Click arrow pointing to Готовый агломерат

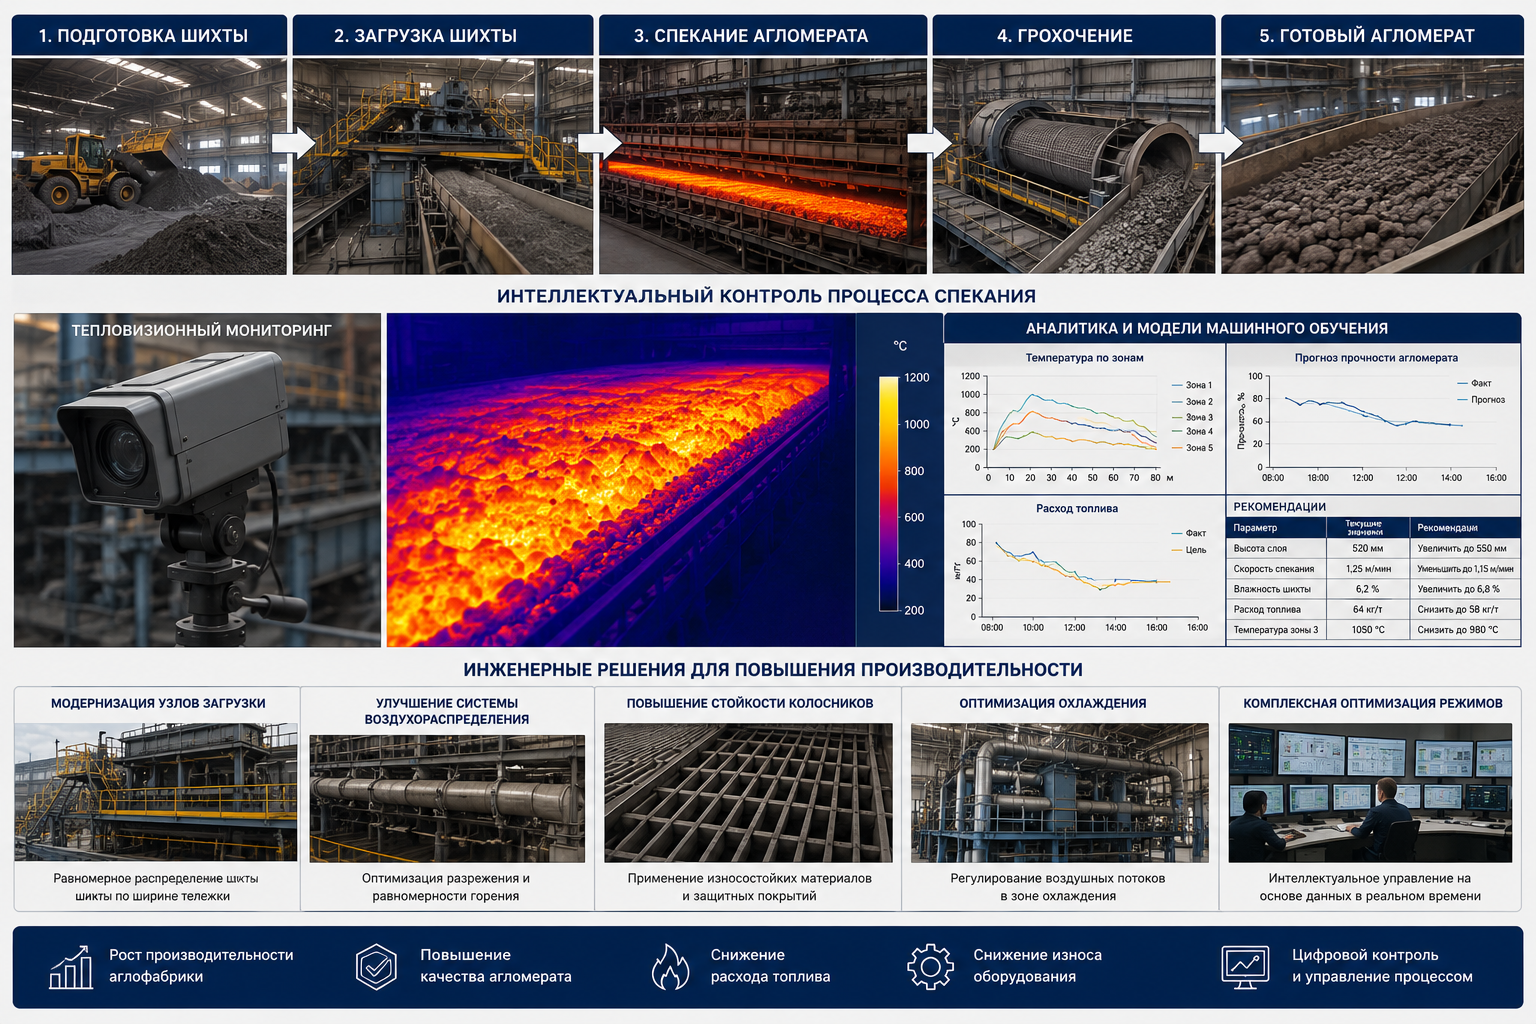point(1220,143)
